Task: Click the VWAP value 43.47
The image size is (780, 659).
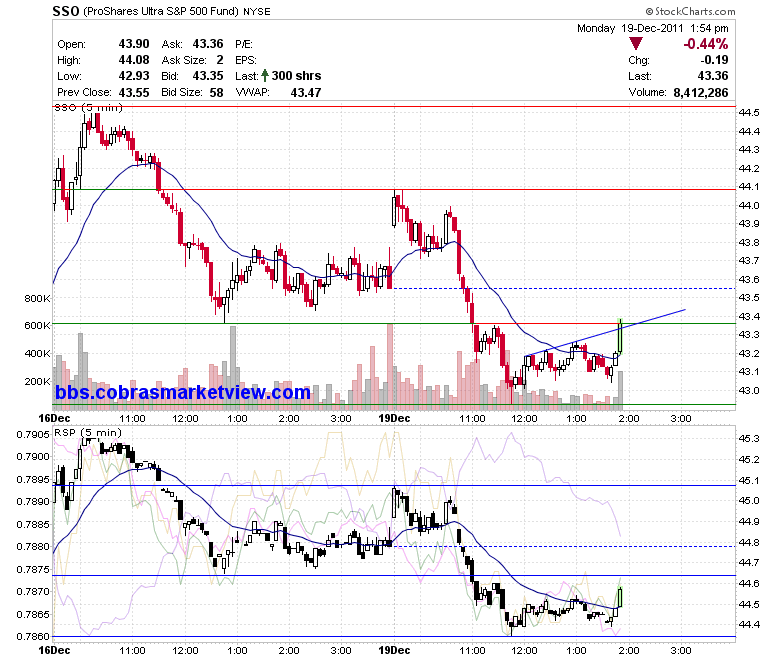Action: tap(306, 92)
